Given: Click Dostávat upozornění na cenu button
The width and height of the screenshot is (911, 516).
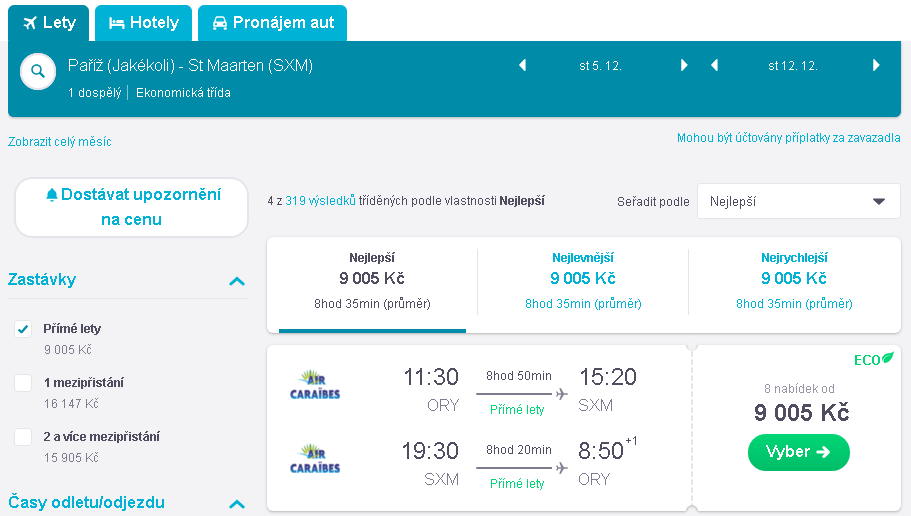Looking at the screenshot, I should (132, 207).
